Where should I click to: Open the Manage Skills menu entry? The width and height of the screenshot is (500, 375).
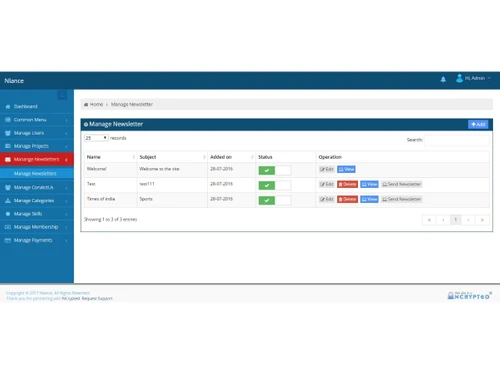(x=37, y=214)
